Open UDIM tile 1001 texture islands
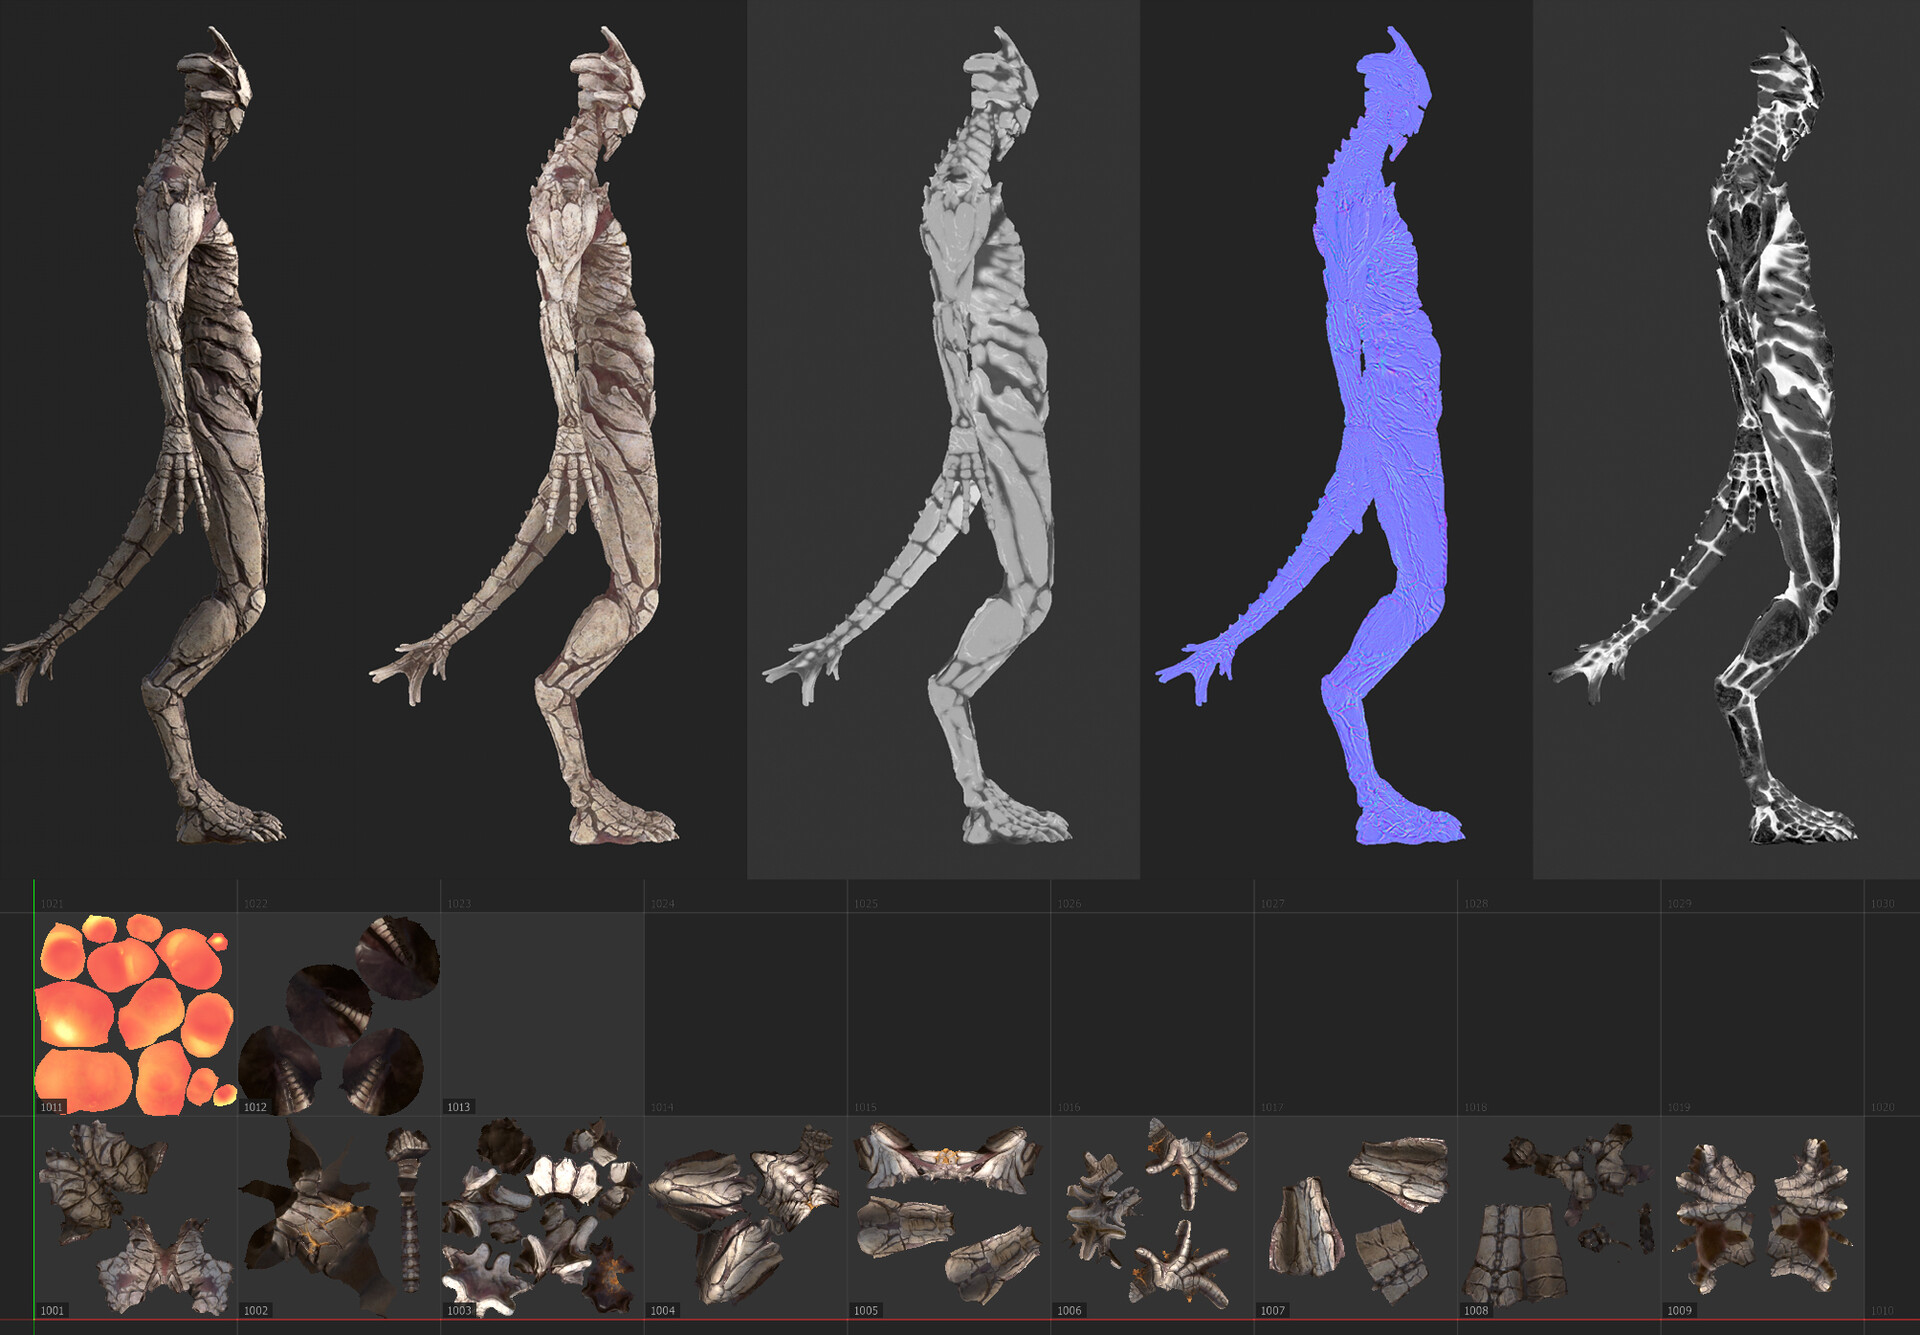The height and width of the screenshot is (1335, 1920). coord(136,1217)
